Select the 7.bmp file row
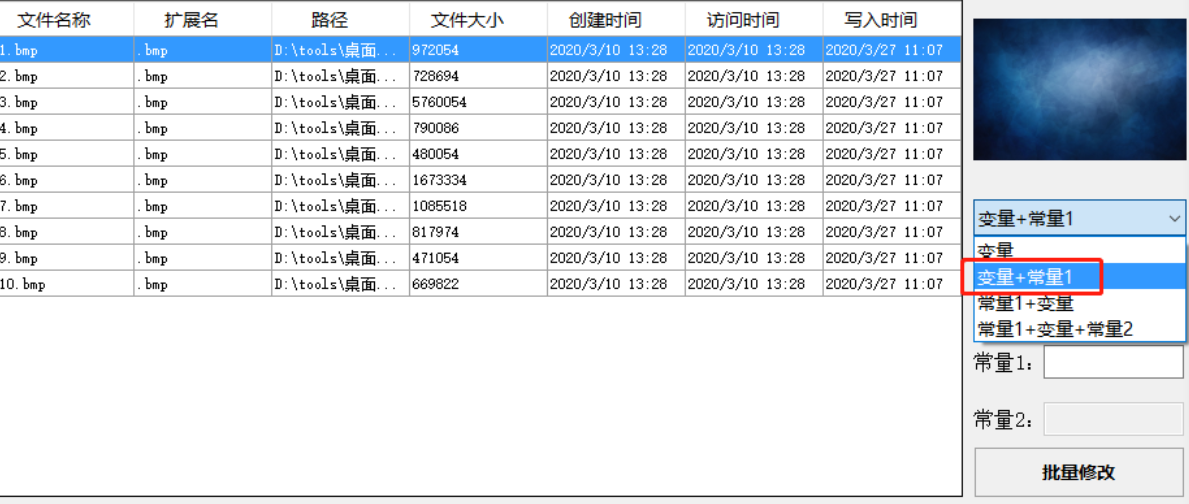Screen dimensions: 1189x504 480,206
